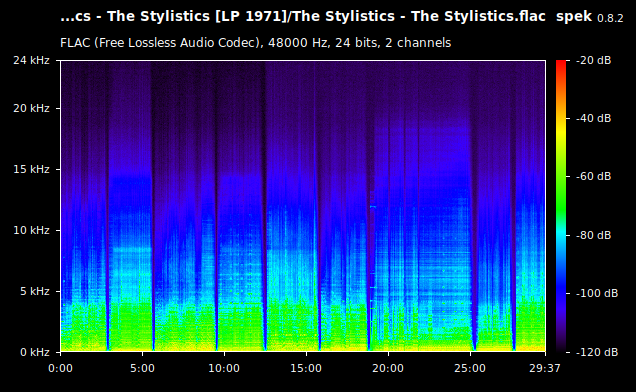Click the '10 kHz' frequency axis label
Image resolution: width=636 pixels, height=392 pixels.
tap(31, 230)
